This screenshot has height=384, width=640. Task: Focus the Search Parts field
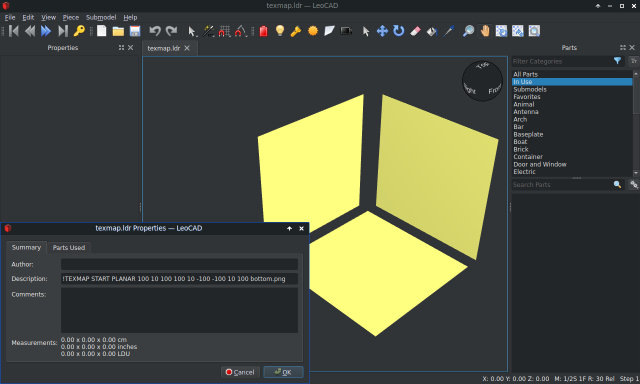coord(561,185)
